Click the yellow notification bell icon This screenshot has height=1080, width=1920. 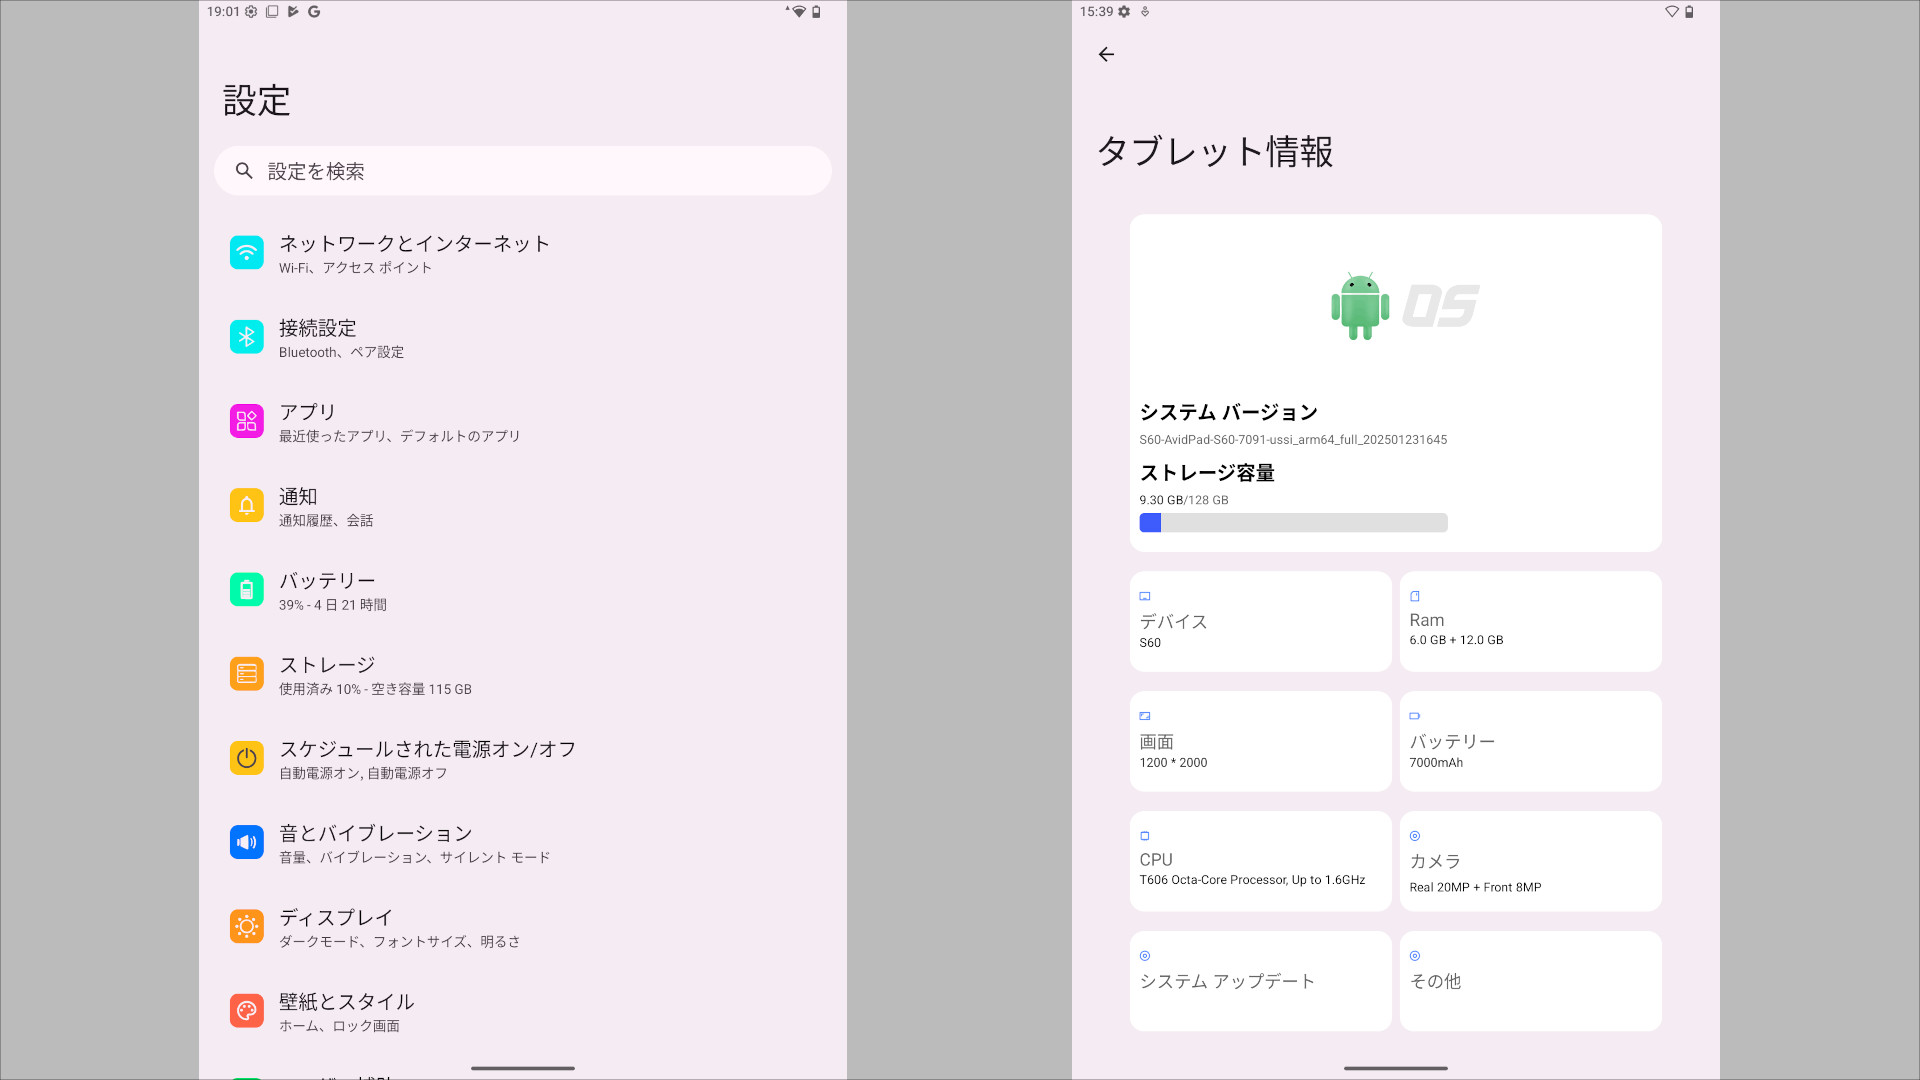(246, 506)
